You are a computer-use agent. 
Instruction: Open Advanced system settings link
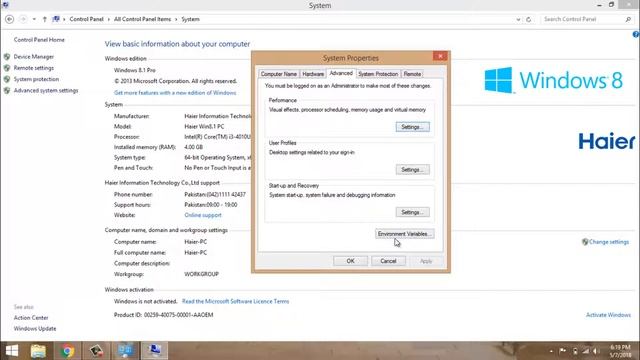click(x=46, y=90)
